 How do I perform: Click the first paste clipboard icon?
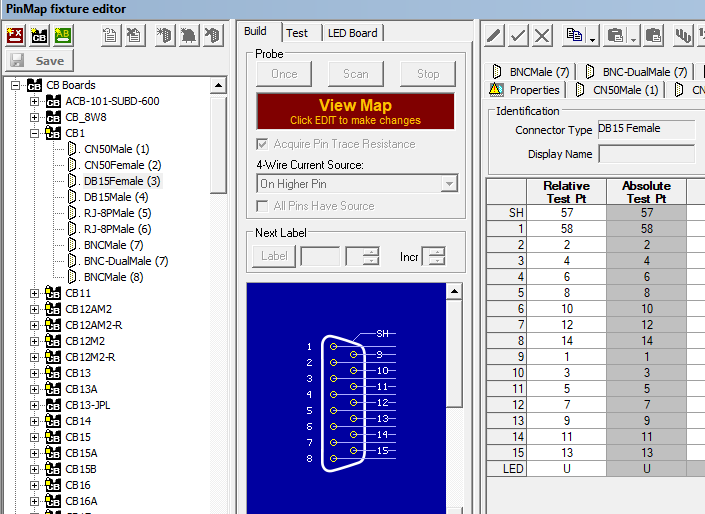[x=616, y=36]
